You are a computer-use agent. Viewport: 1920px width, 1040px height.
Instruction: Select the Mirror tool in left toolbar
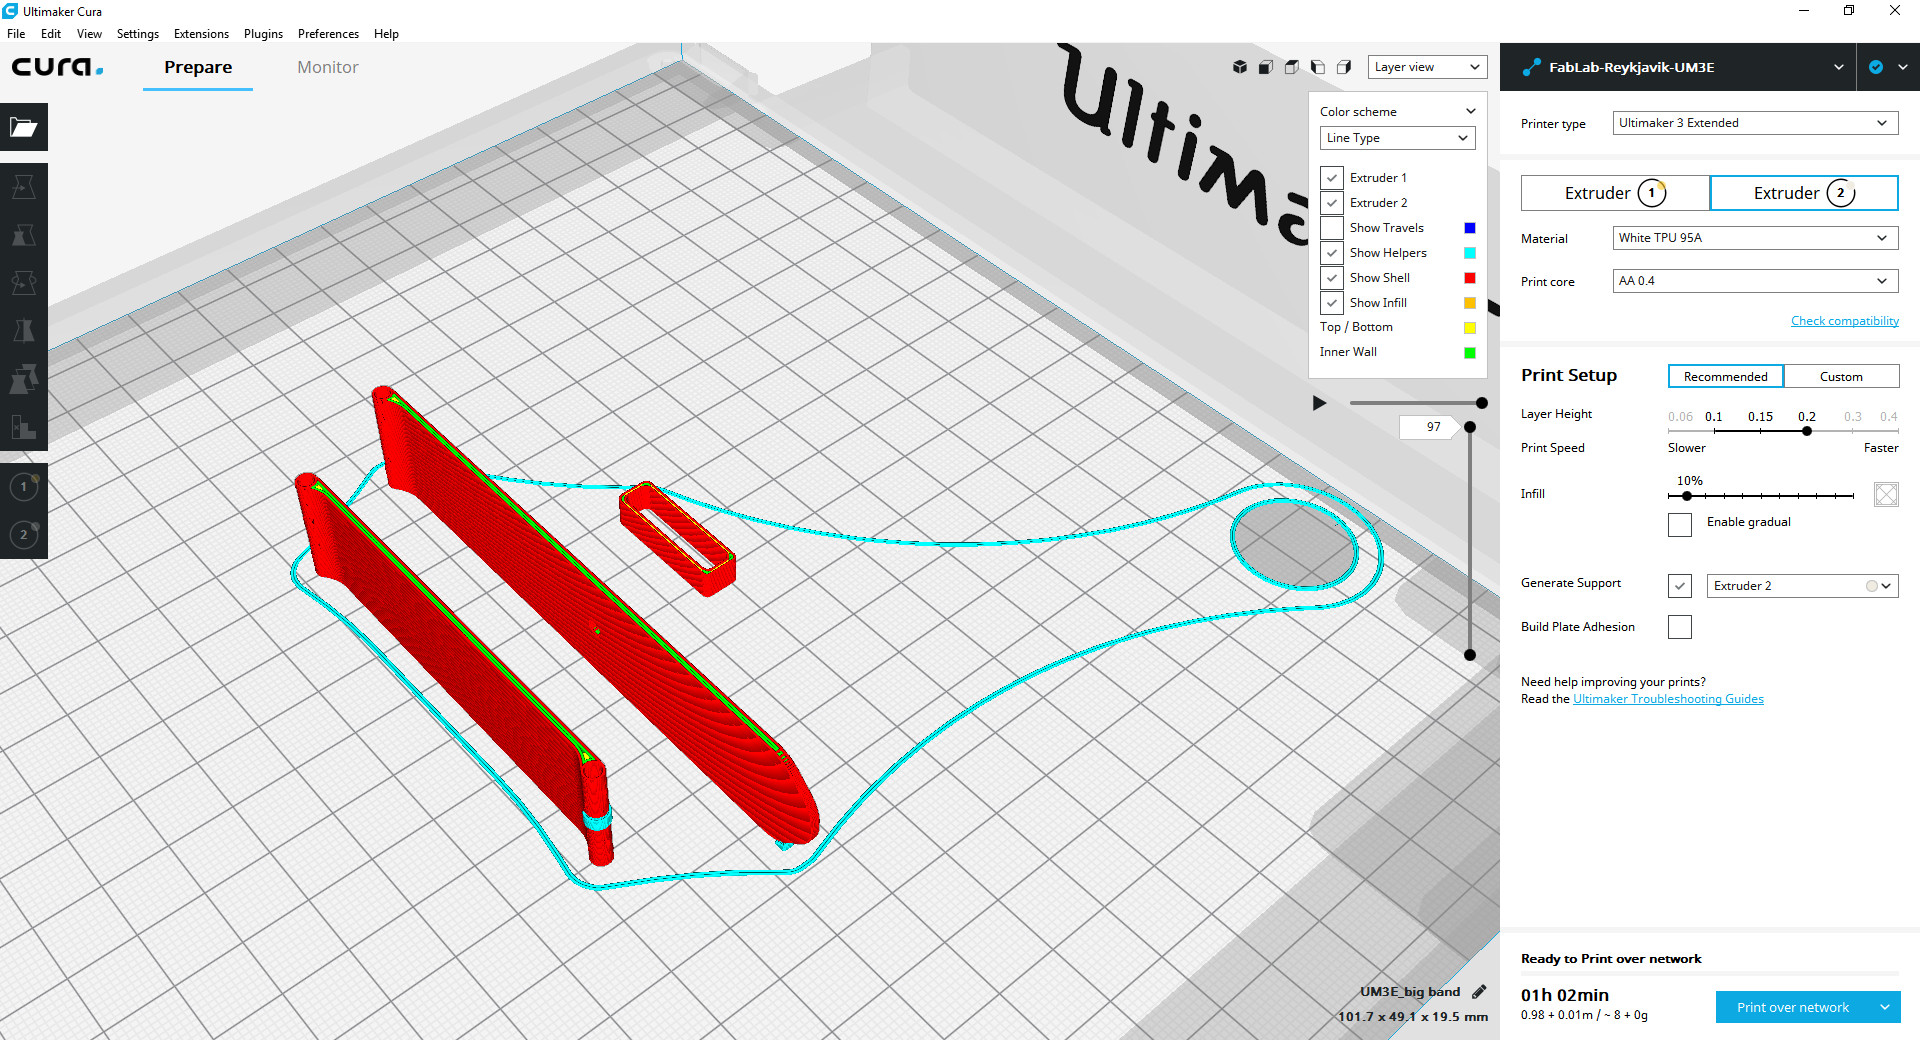(x=24, y=331)
